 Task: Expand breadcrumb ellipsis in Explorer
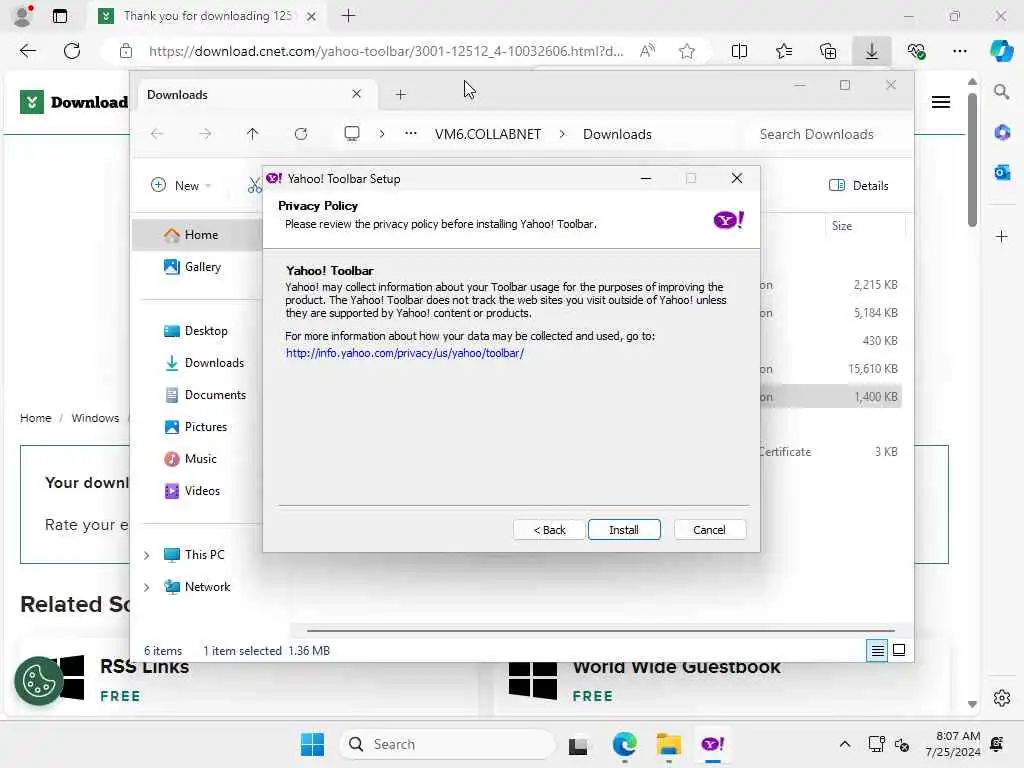[410, 134]
